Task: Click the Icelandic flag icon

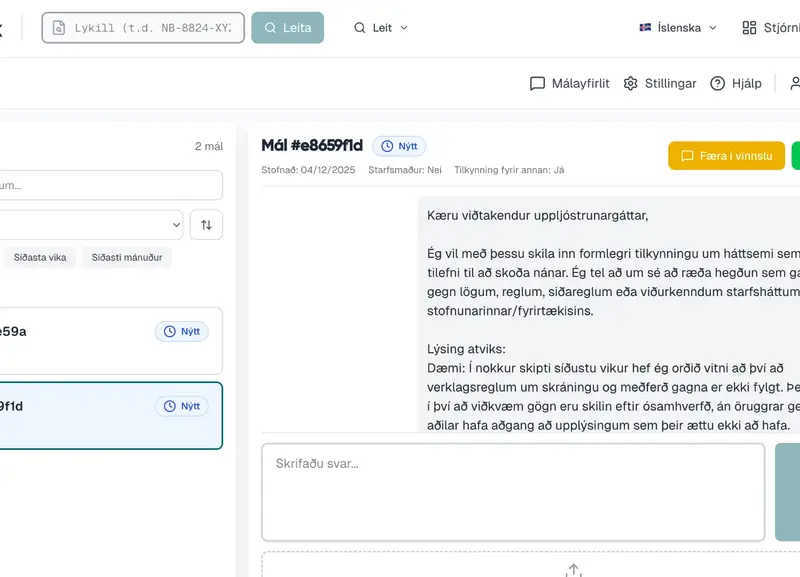Action: pyautogui.click(x=645, y=28)
